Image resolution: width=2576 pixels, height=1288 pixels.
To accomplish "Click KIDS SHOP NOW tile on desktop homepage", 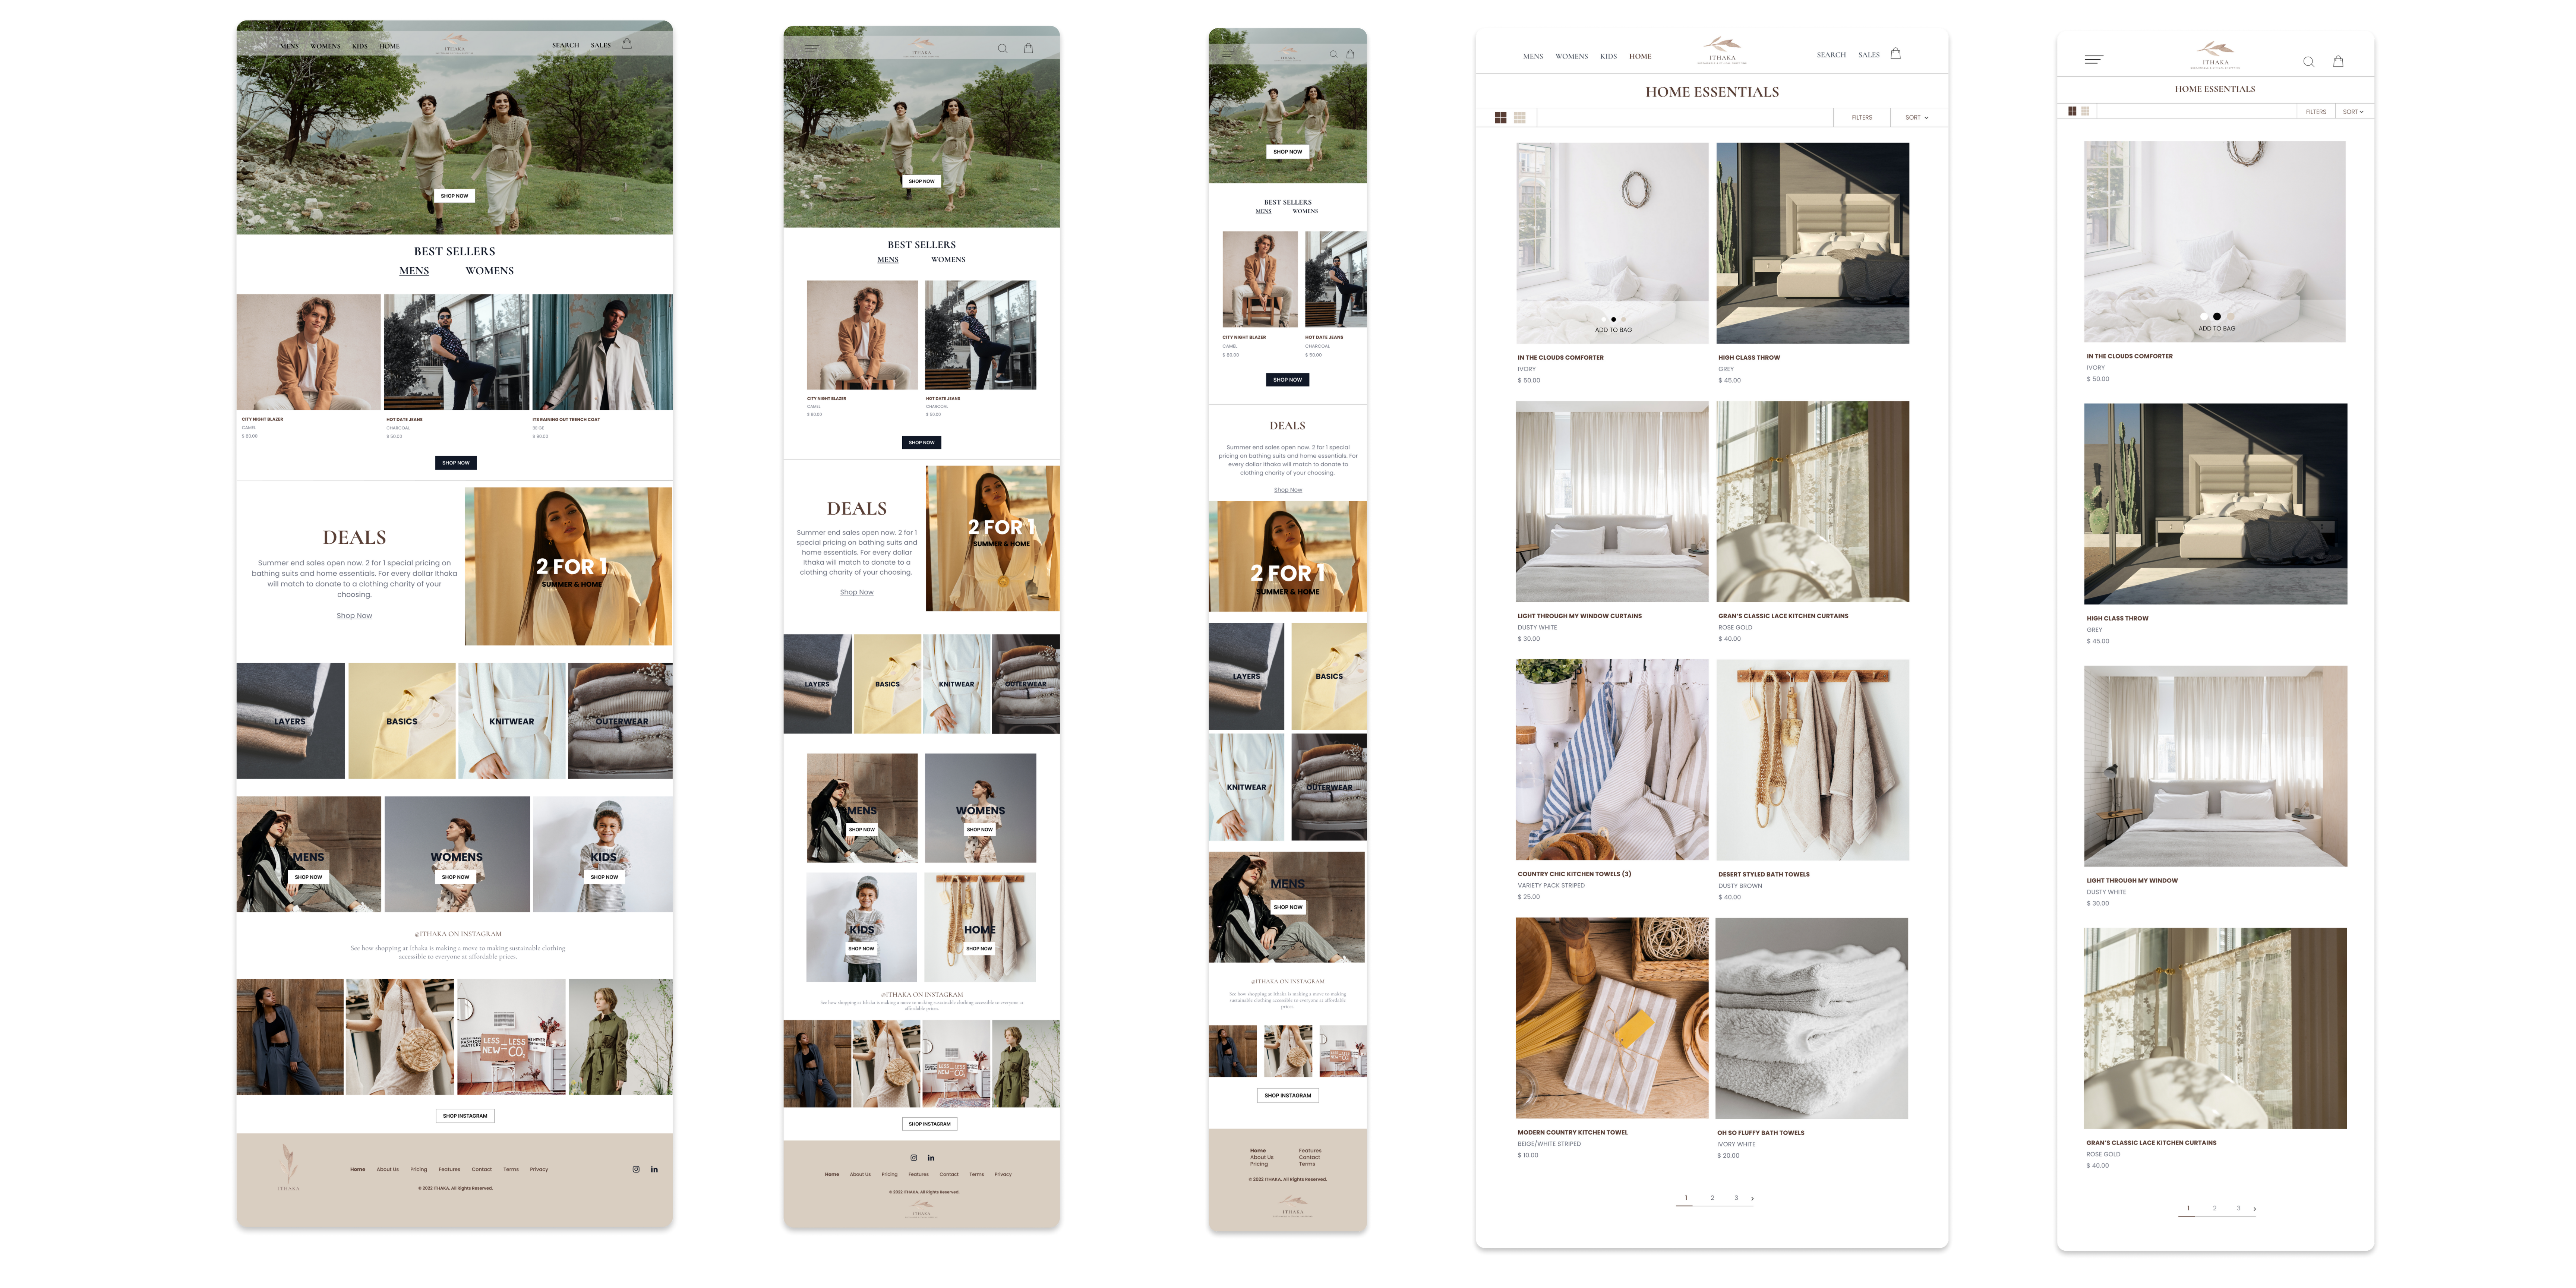I will [x=603, y=854].
